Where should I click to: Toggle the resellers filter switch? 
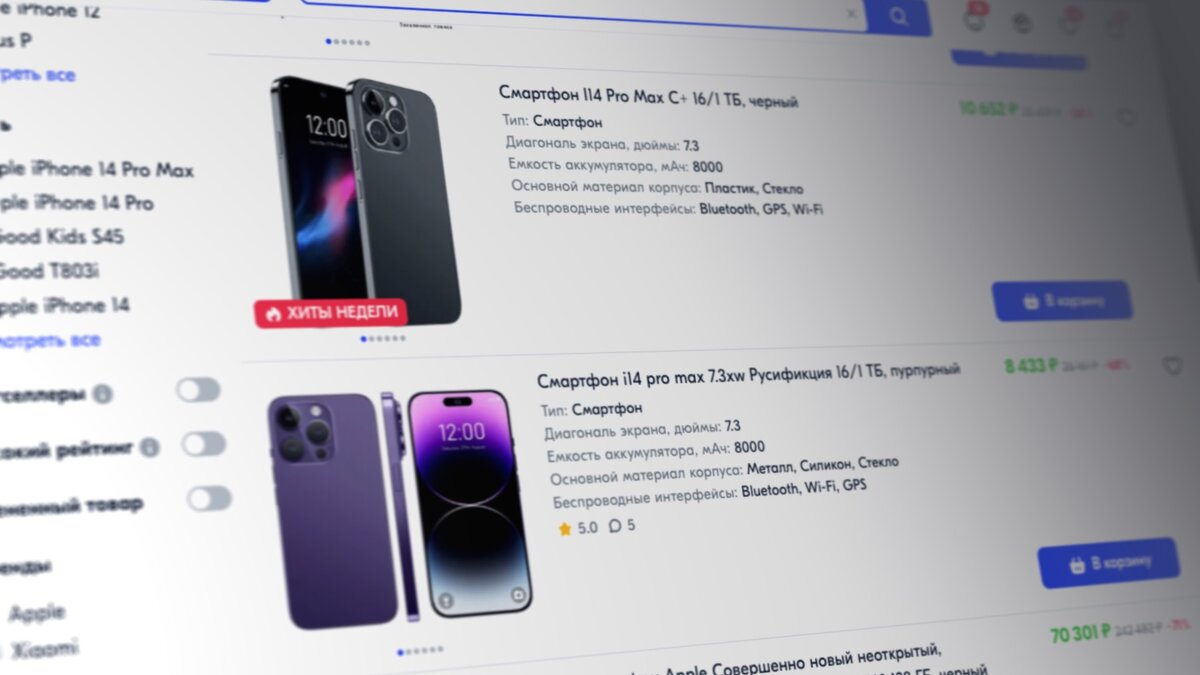click(x=198, y=390)
